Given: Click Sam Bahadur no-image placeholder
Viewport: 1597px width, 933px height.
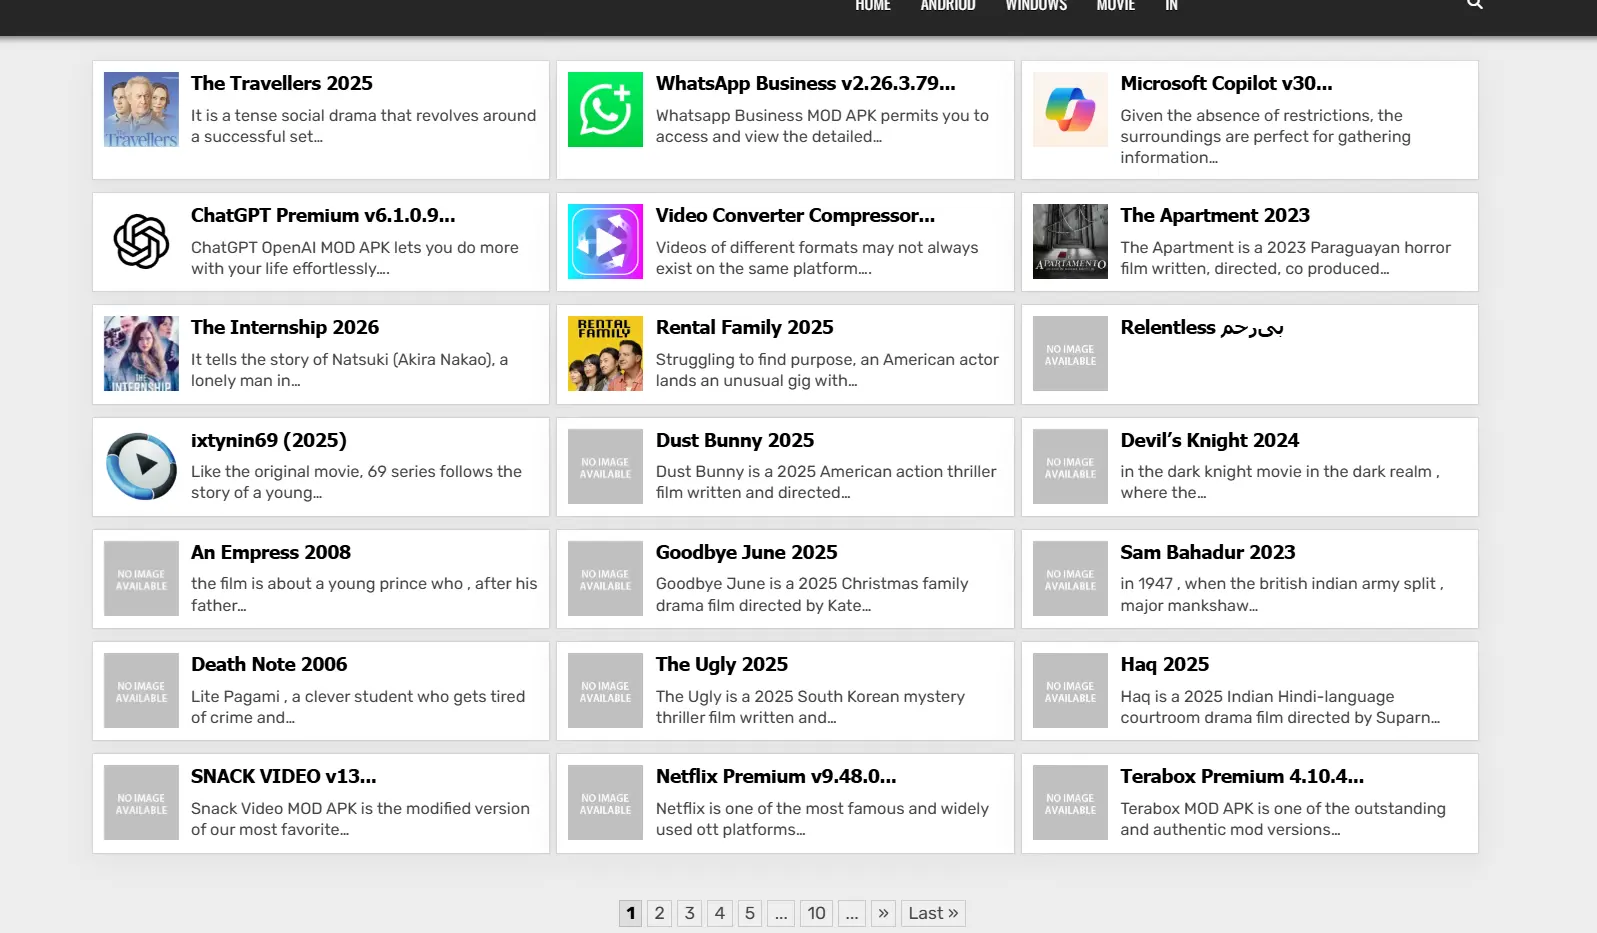Looking at the screenshot, I should pos(1070,578).
